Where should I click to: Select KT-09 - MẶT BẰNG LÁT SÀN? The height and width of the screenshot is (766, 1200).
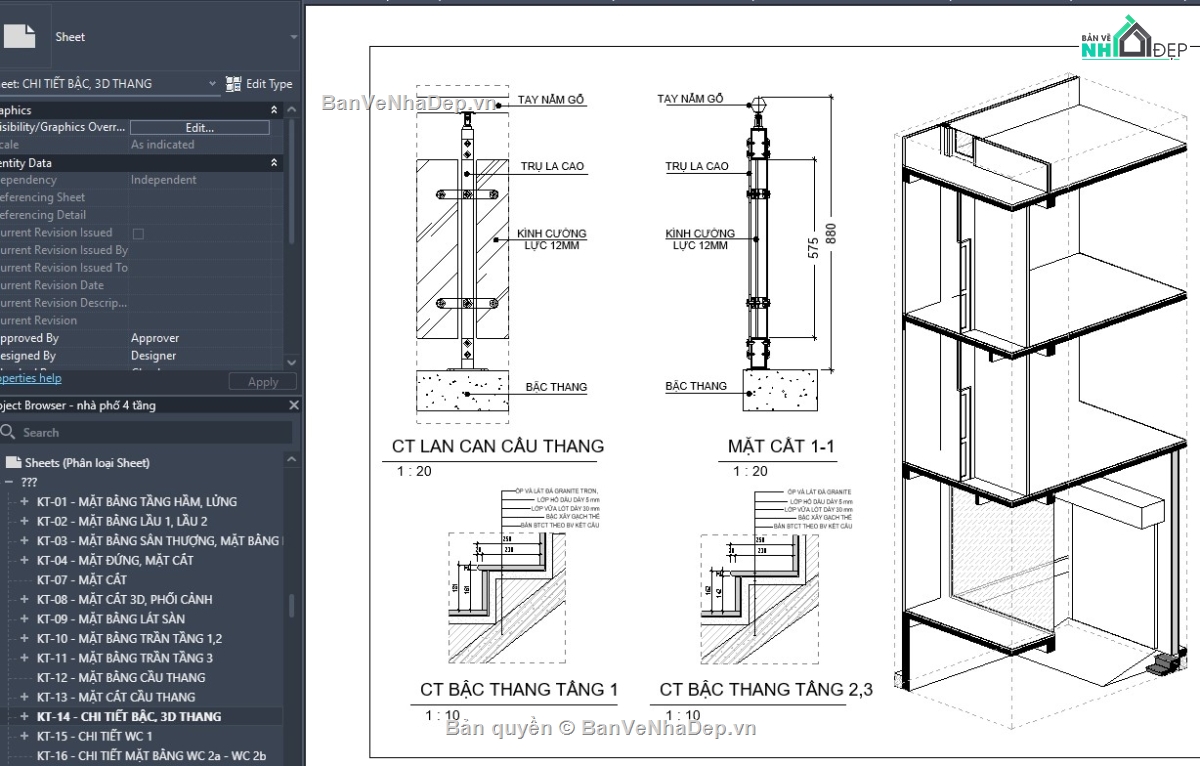tap(113, 619)
